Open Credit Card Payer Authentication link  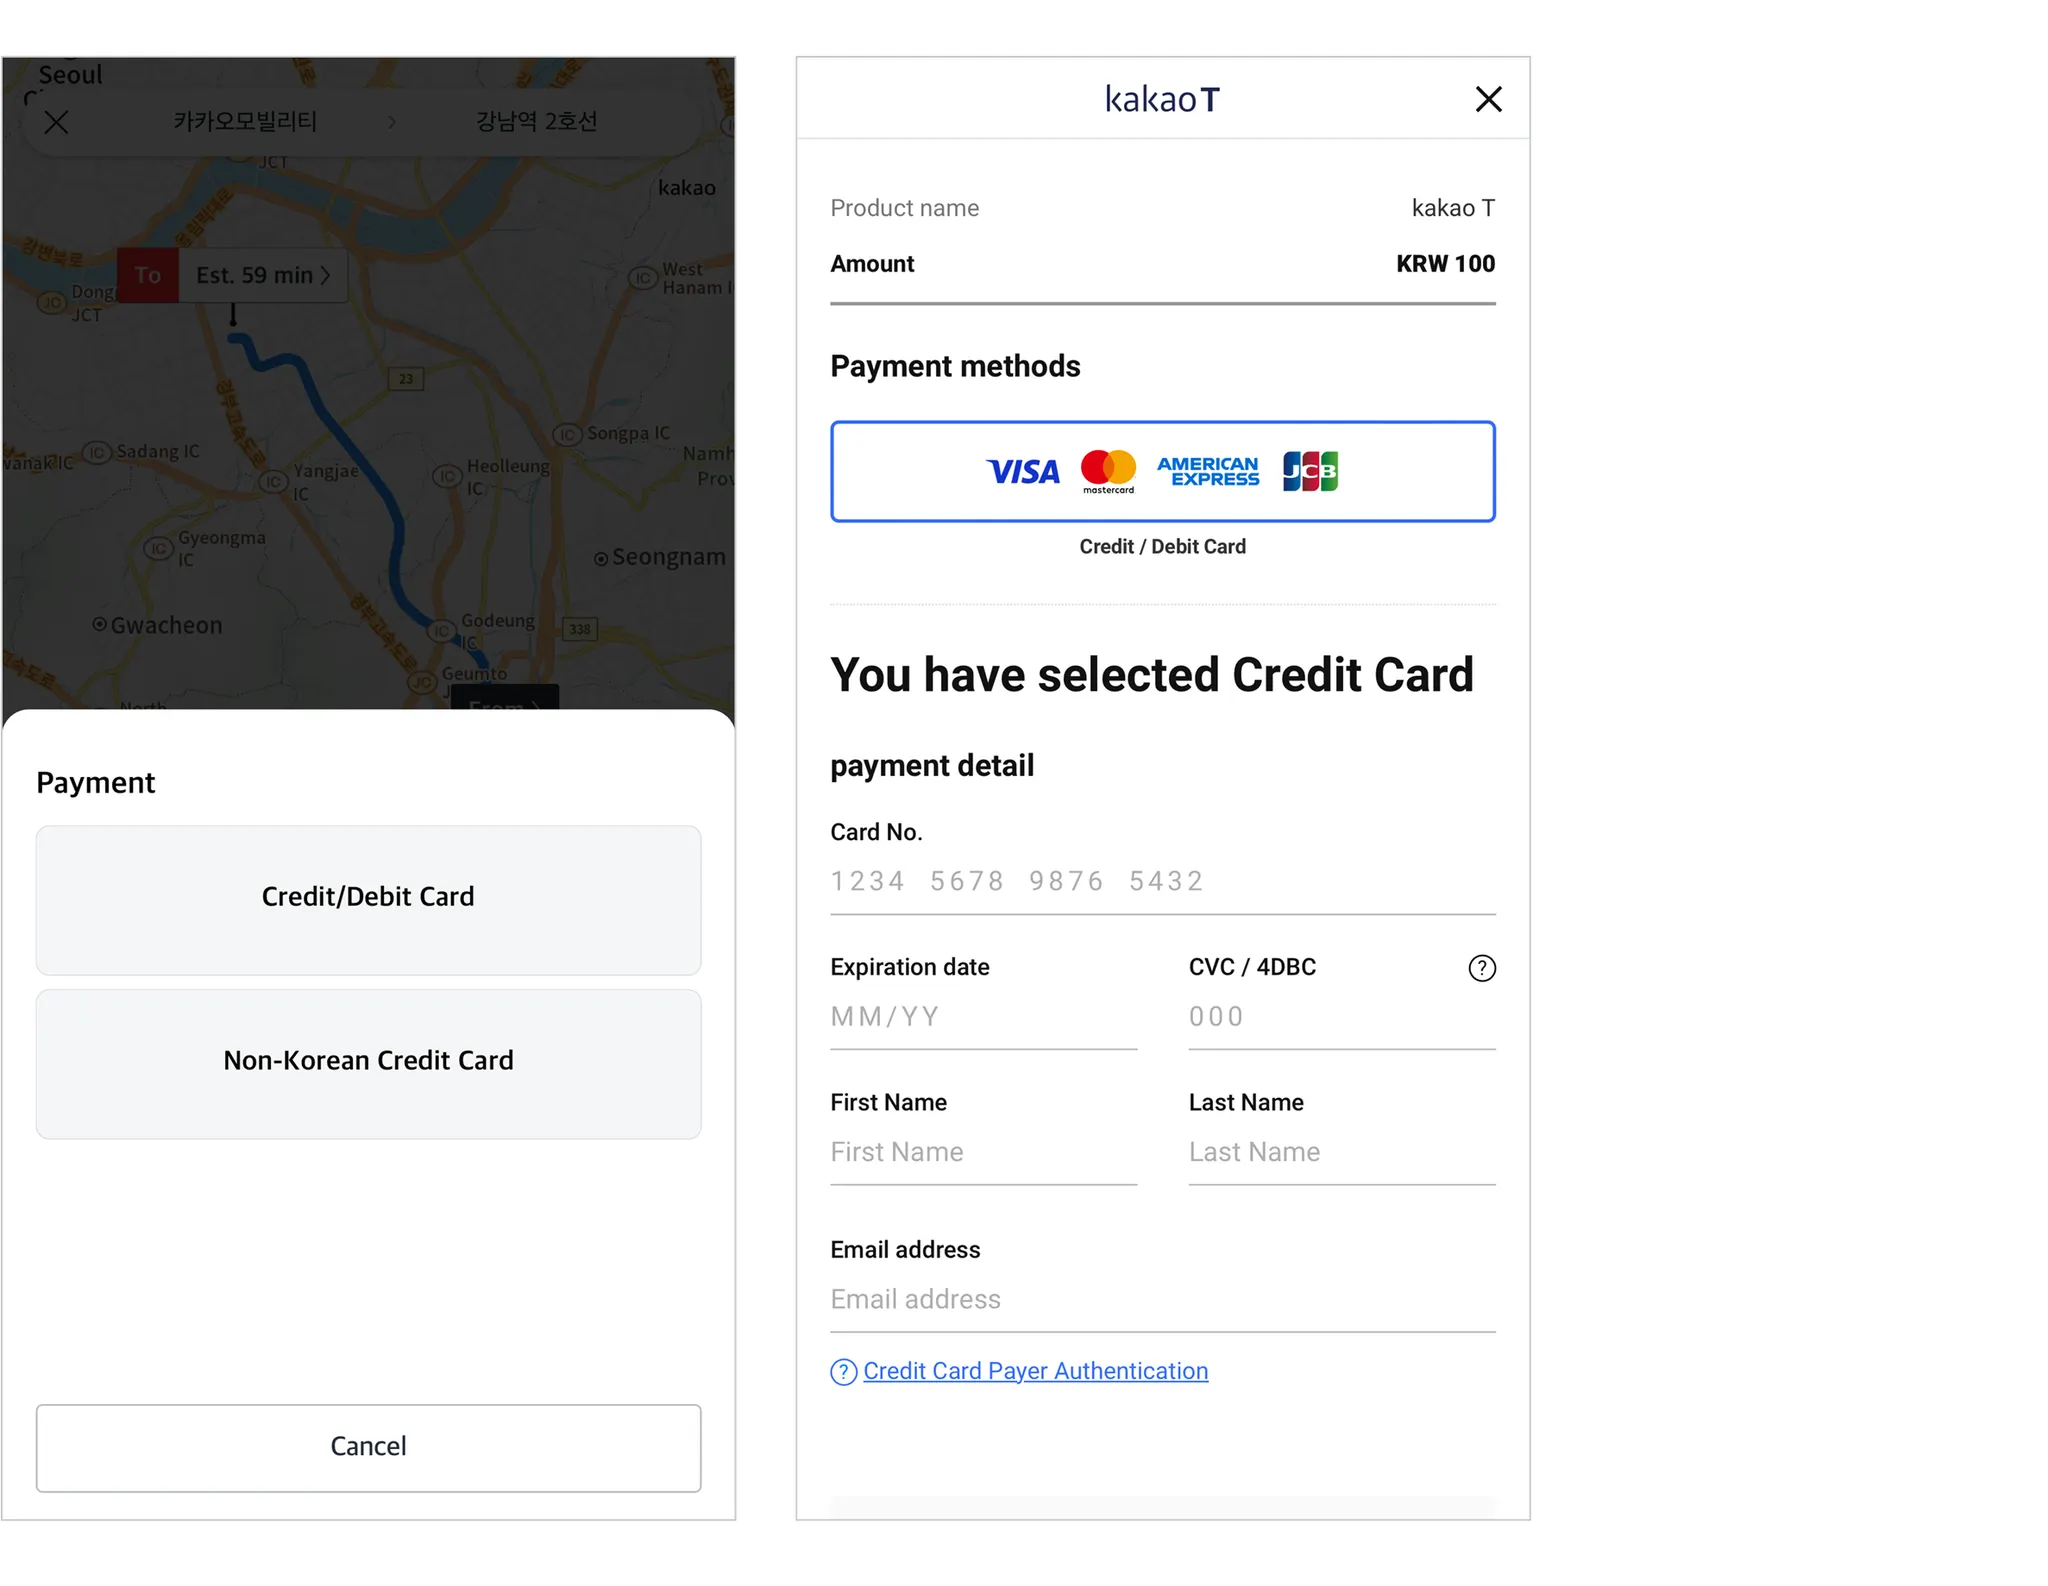(1035, 1371)
